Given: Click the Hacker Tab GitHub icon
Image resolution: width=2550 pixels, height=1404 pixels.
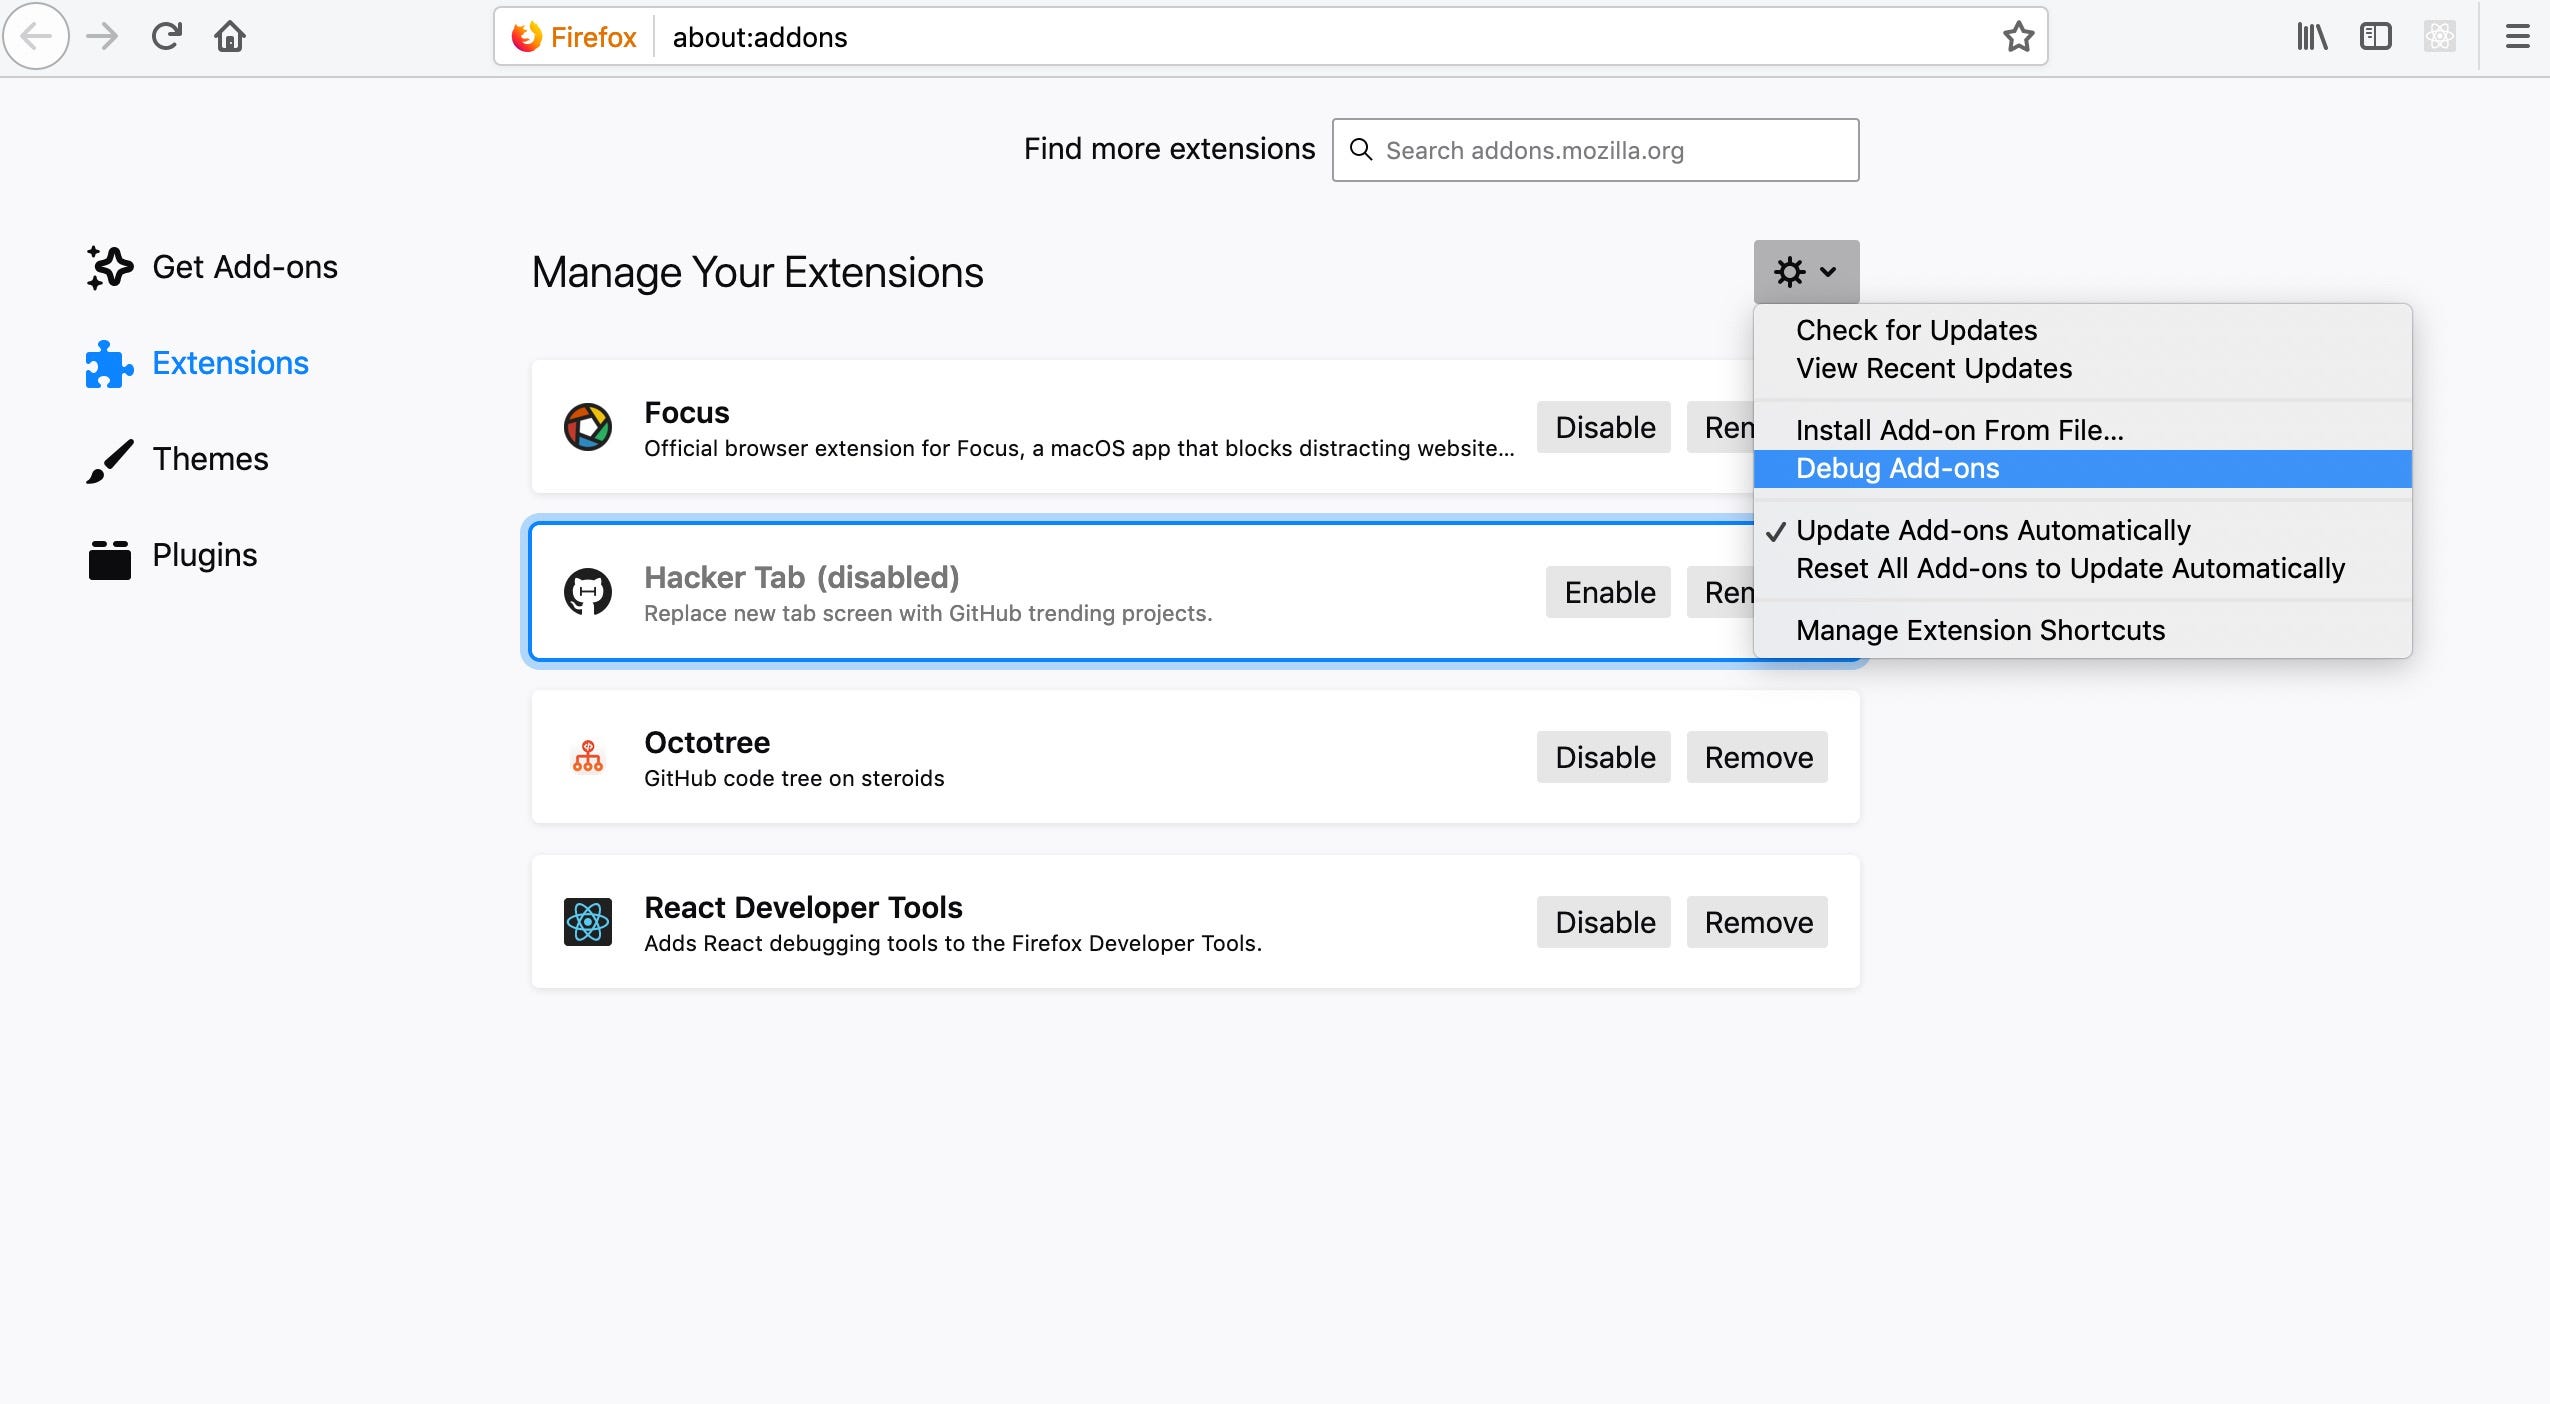Looking at the screenshot, I should 588,592.
